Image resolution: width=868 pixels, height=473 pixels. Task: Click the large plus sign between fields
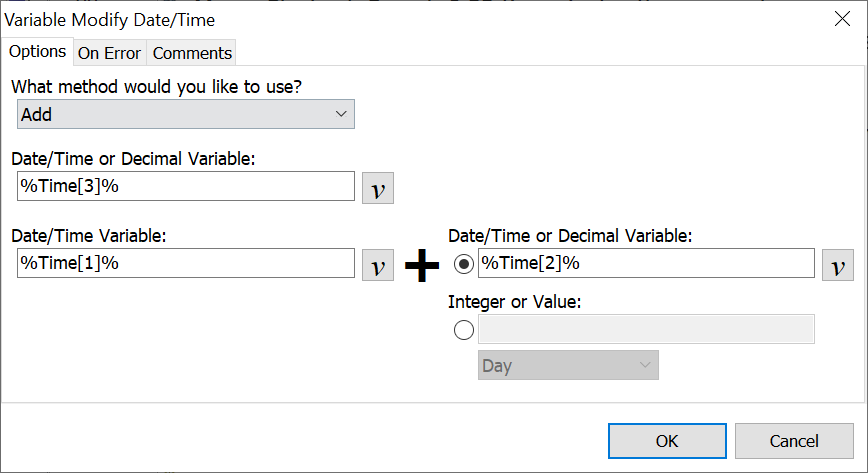422,265
